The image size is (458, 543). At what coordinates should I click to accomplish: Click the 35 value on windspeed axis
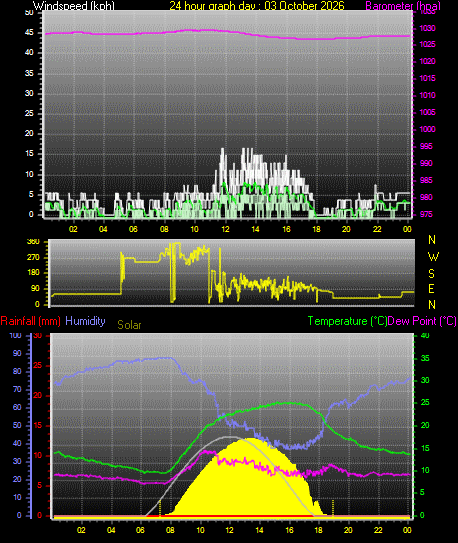(x=29, y=73)
